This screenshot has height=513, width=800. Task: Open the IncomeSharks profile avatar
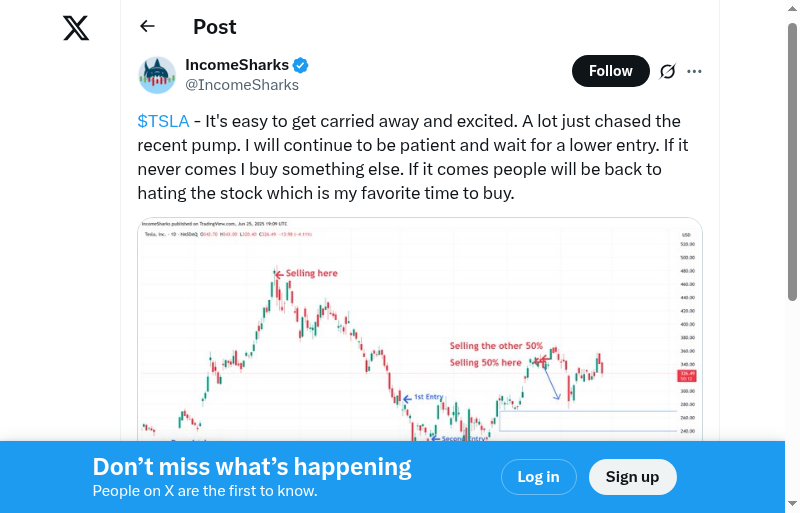tap(157, 75)
